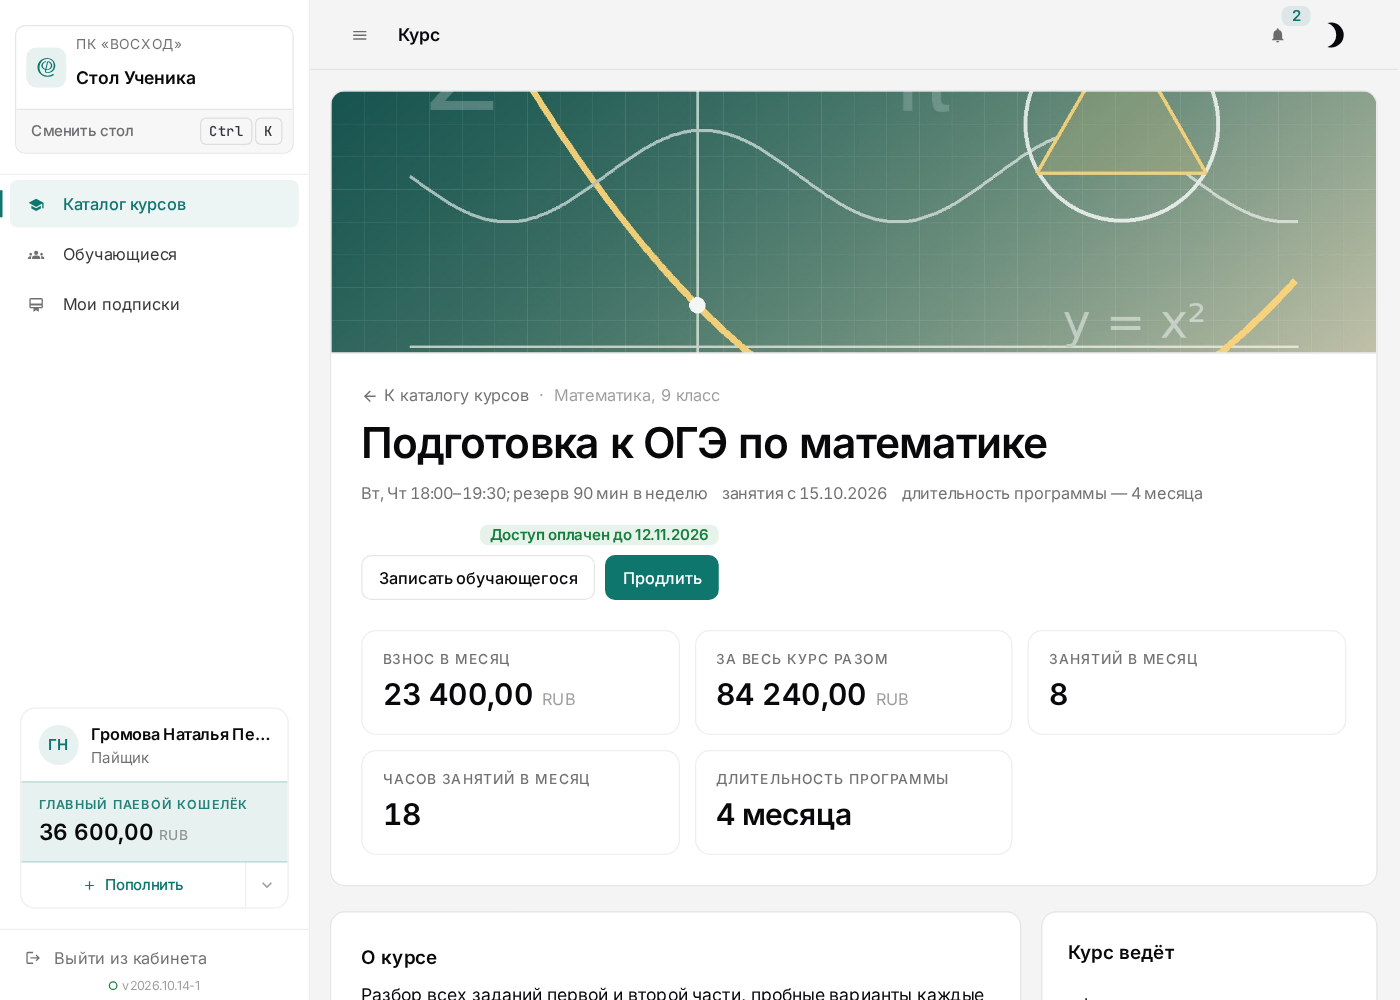The image size is (1400, 1000).
Task: Open notifications bell icon
Action: [x=1277, y=36]
